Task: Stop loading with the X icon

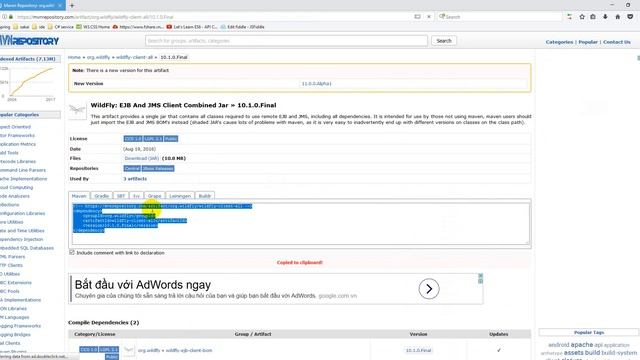Action: [429, 17]
